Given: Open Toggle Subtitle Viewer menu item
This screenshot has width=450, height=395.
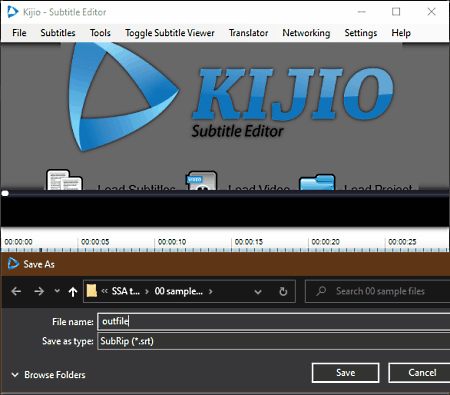Looking at the screenshot, I should (x=170, y=33).
